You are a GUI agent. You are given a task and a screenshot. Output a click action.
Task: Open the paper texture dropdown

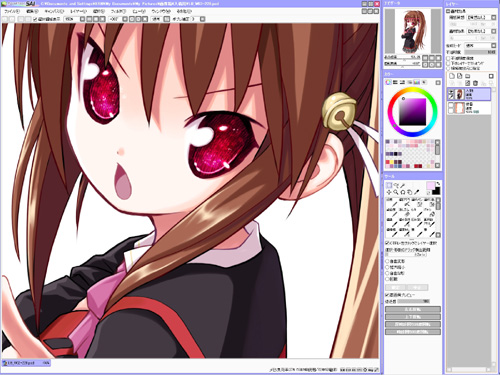[x=493, y=17]
